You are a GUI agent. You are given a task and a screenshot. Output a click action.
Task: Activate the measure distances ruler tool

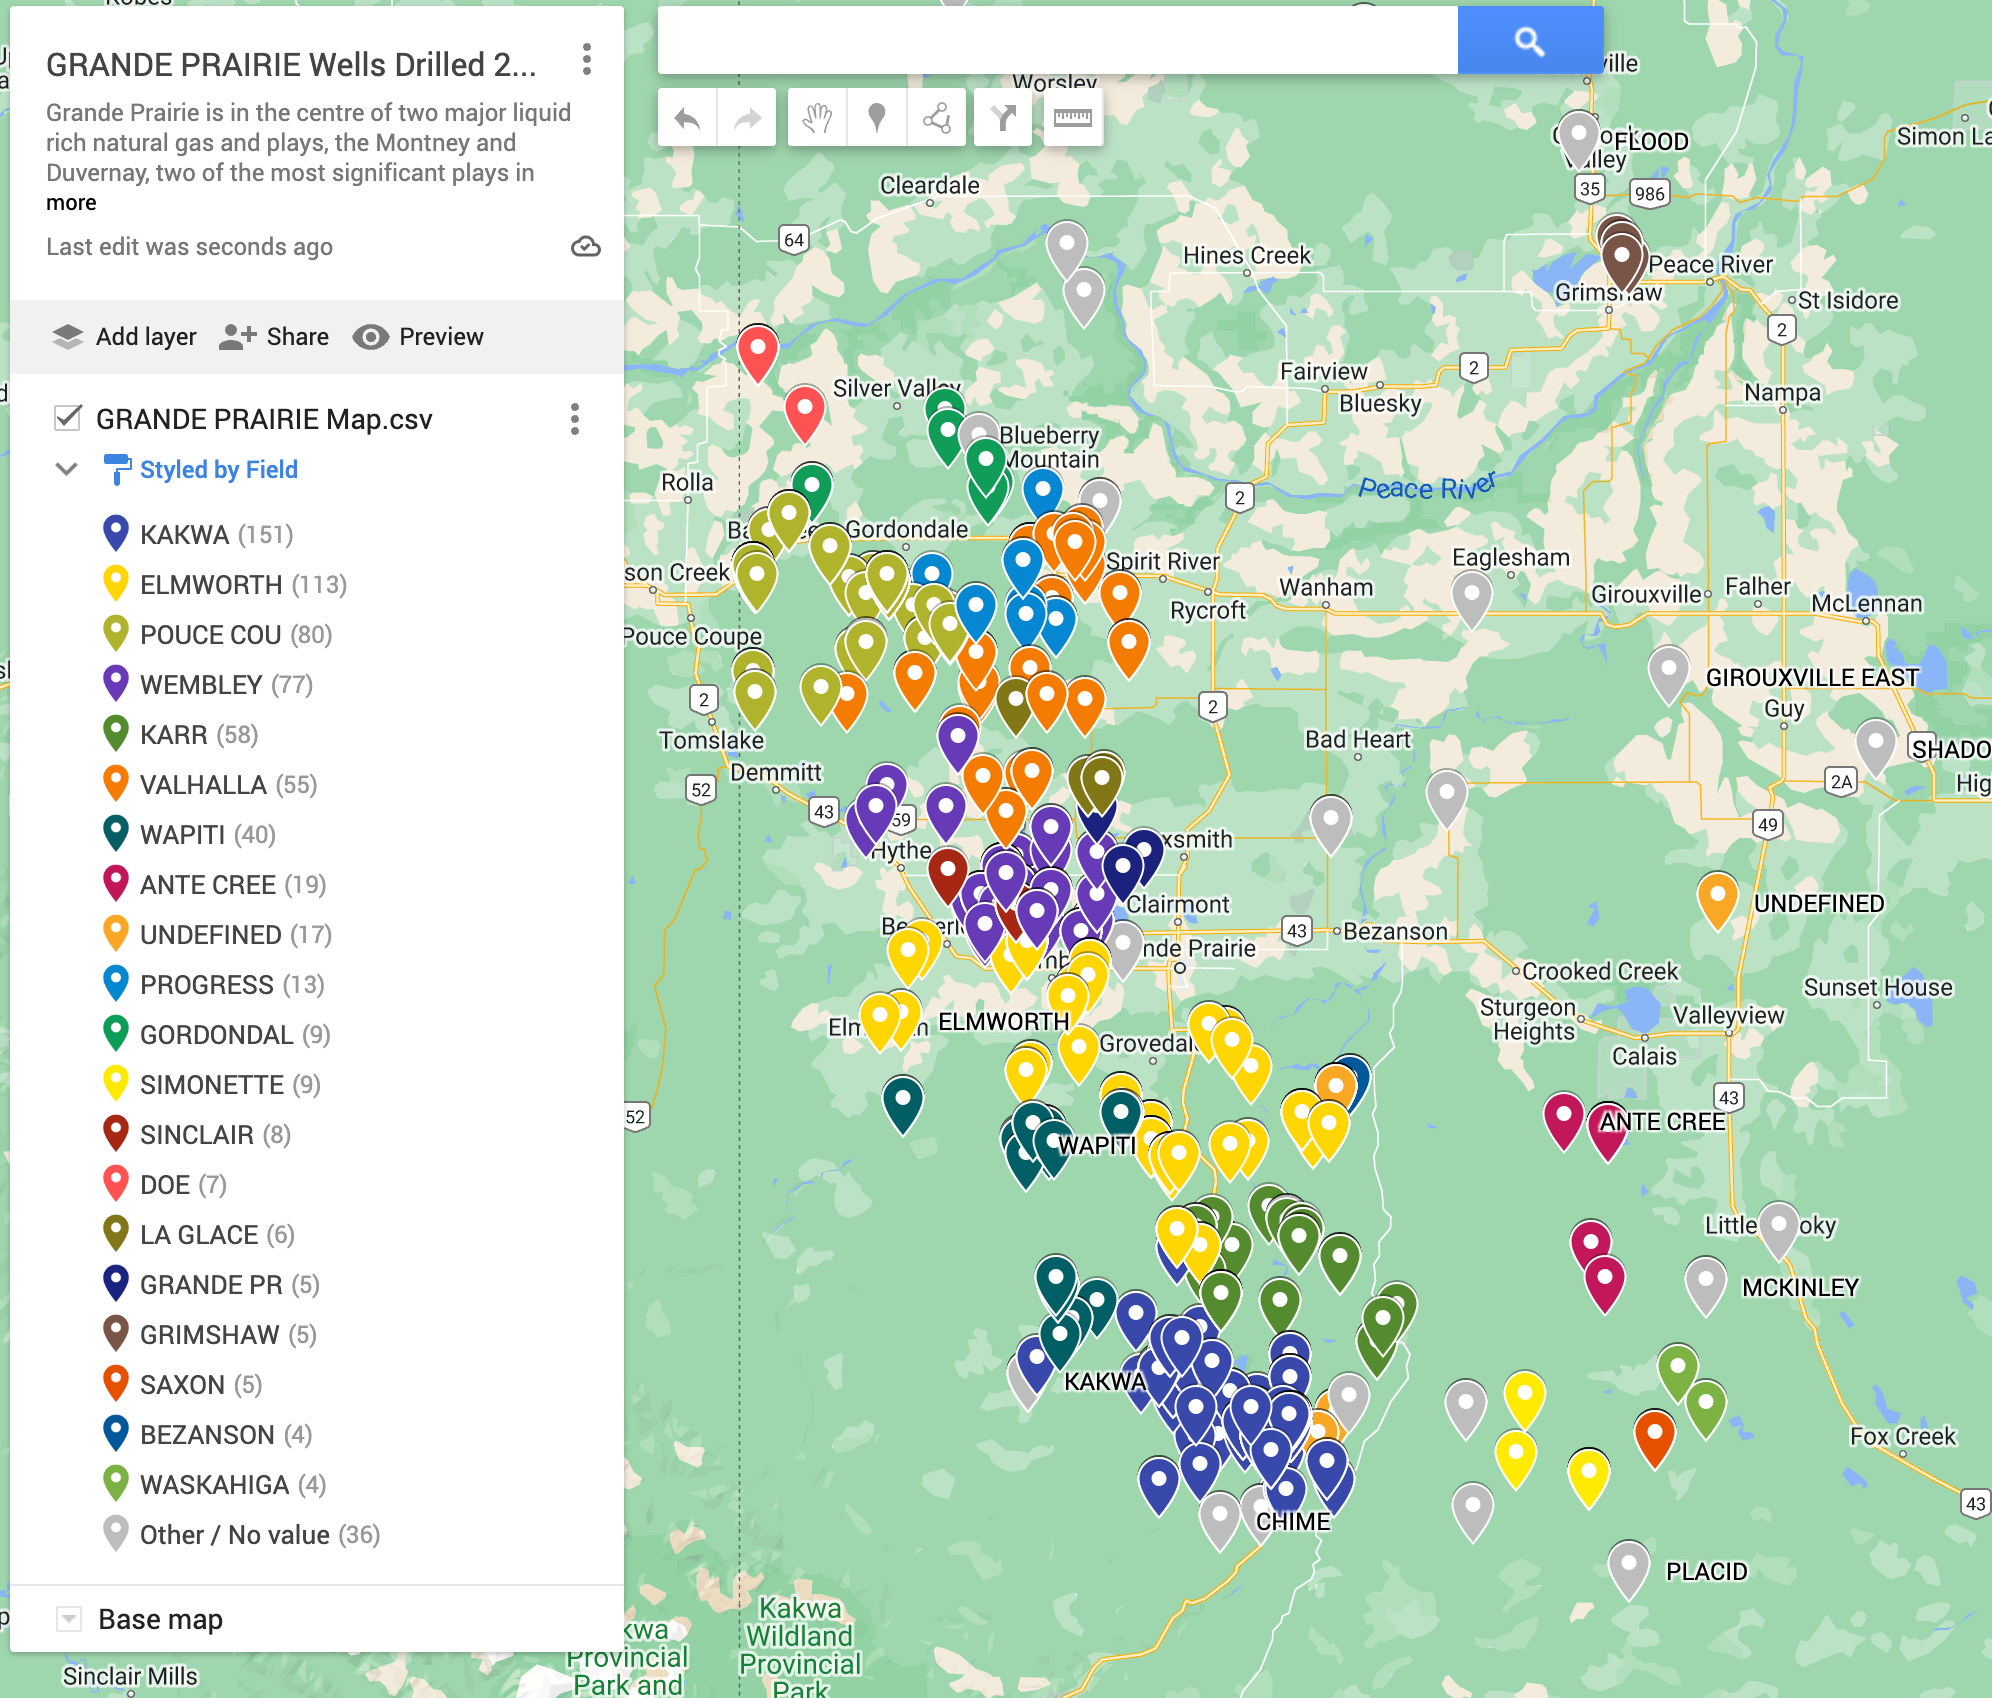[x=1073, y=117]
